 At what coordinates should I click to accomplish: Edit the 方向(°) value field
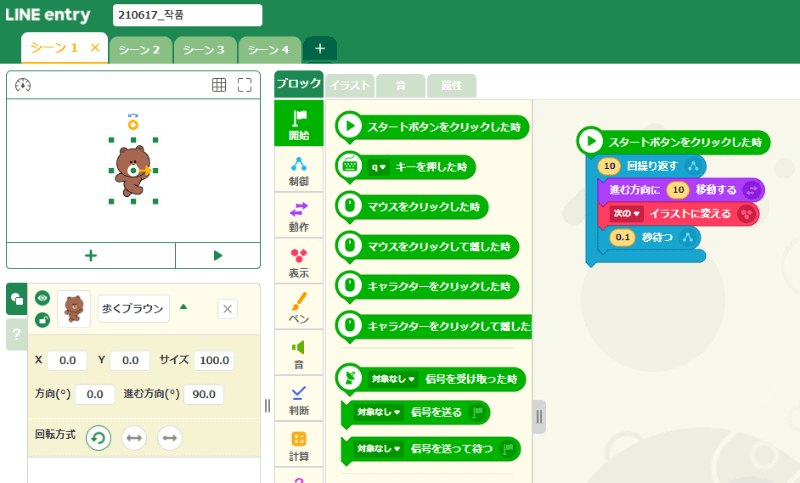[x=95, y=394]
